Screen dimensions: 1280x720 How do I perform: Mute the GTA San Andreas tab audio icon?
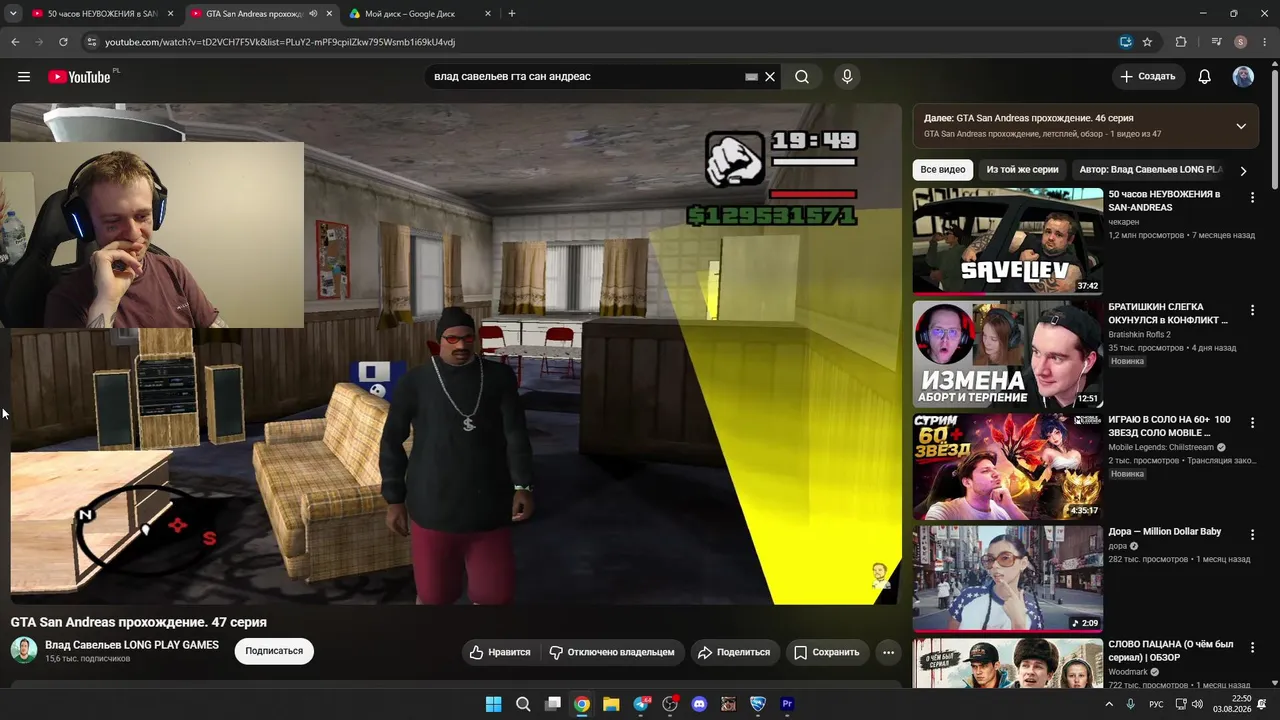click(x=314, y=14)
